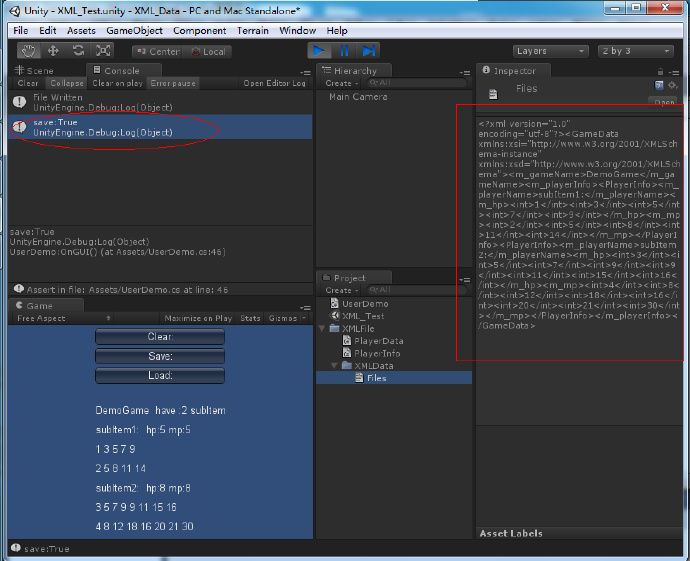Select the Inspector tab
This screenshot has height=561, width=690.
click(x=513, y=70)
